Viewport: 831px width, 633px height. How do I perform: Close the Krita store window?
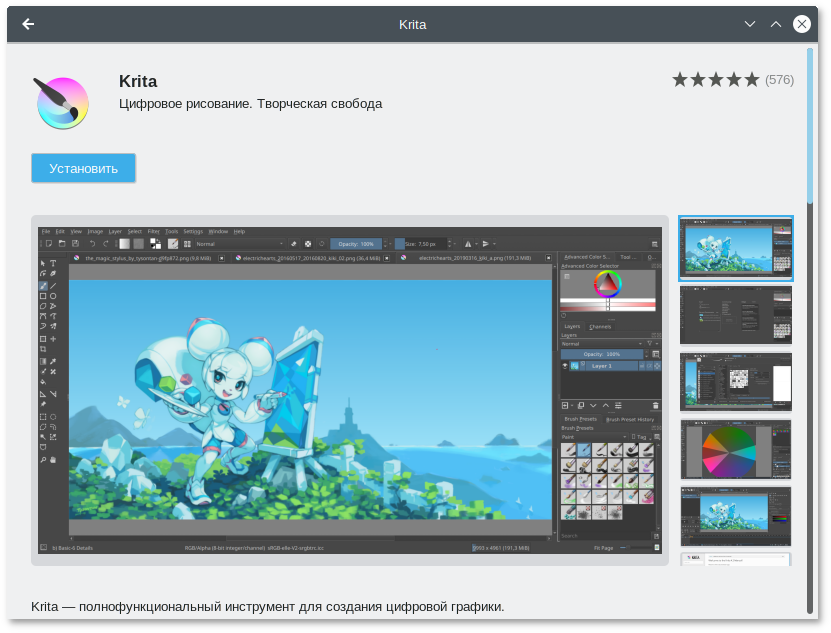pos(802,24)
